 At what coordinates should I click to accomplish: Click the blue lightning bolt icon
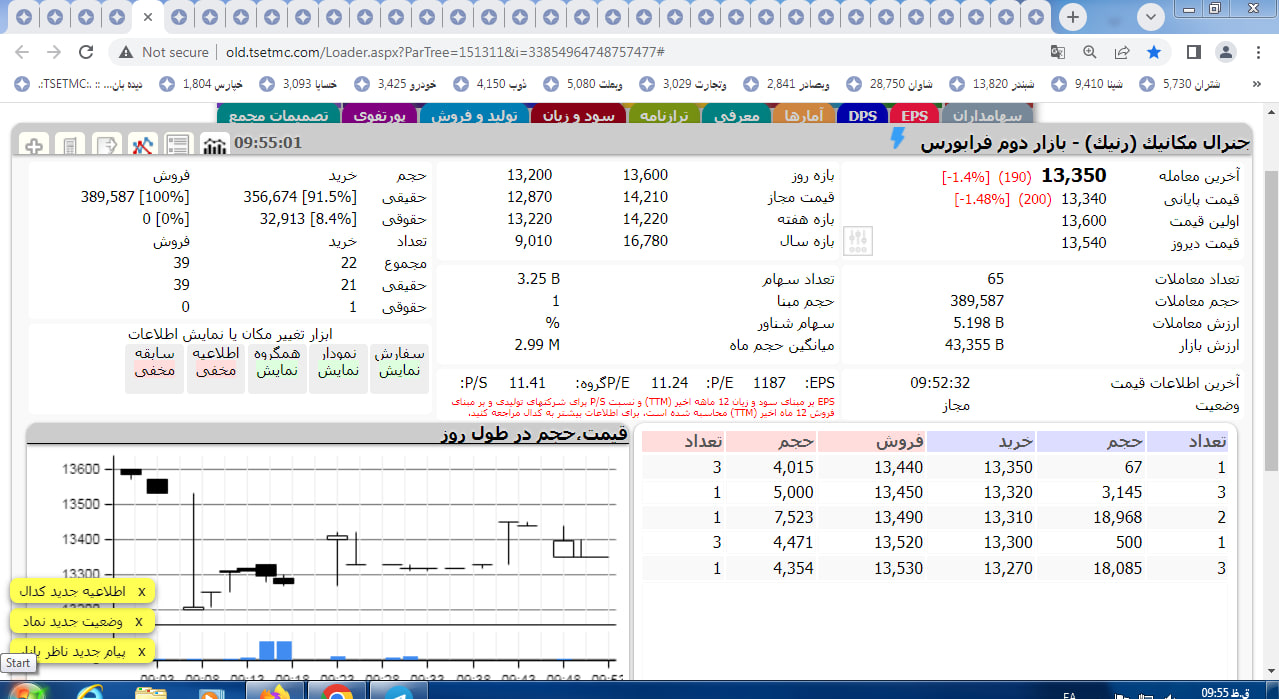pyautogui.click(x=897, y=139)
